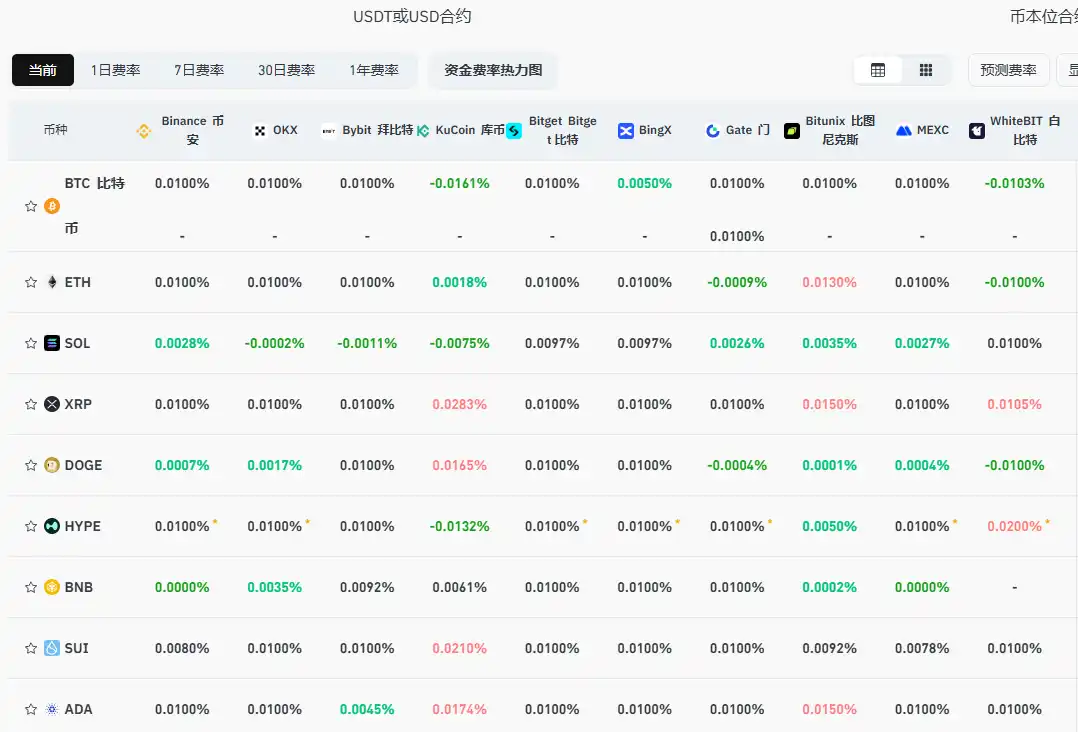1078x732 pixels.
Task: Click ETH Gate rate -0.0009%
Action: tap(737, 282)
